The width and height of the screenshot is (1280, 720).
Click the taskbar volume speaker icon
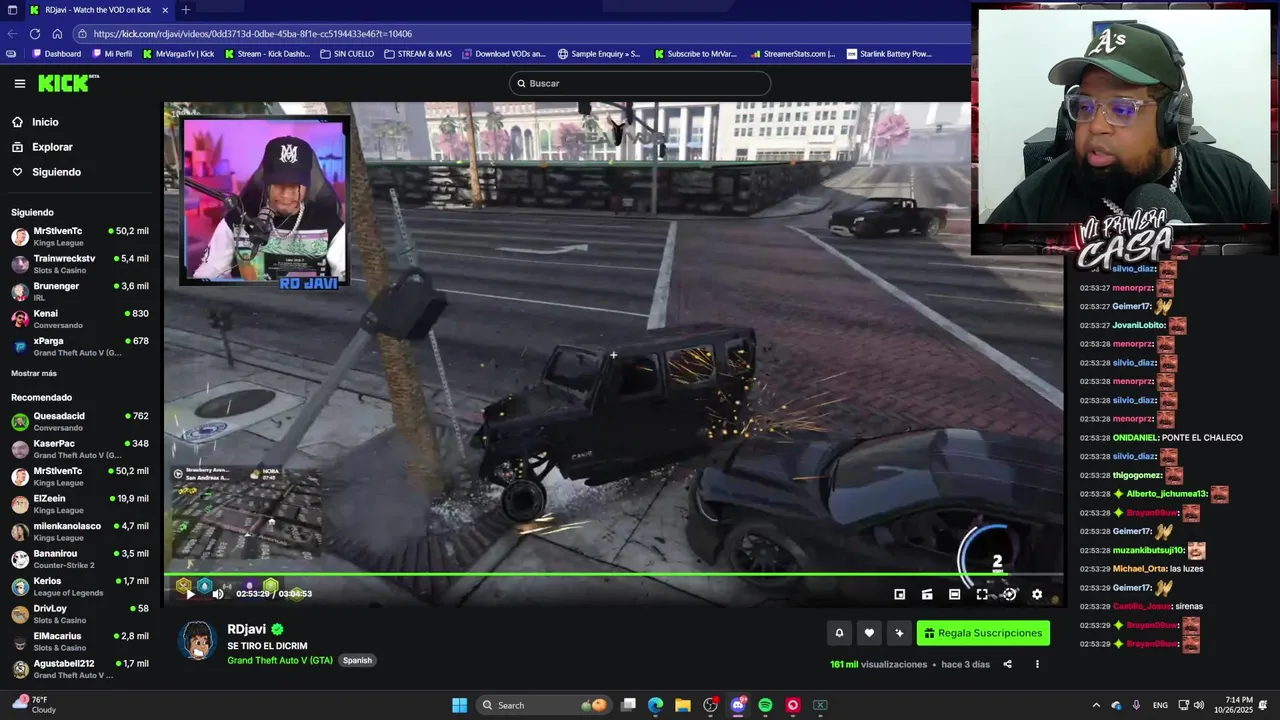1199,705
